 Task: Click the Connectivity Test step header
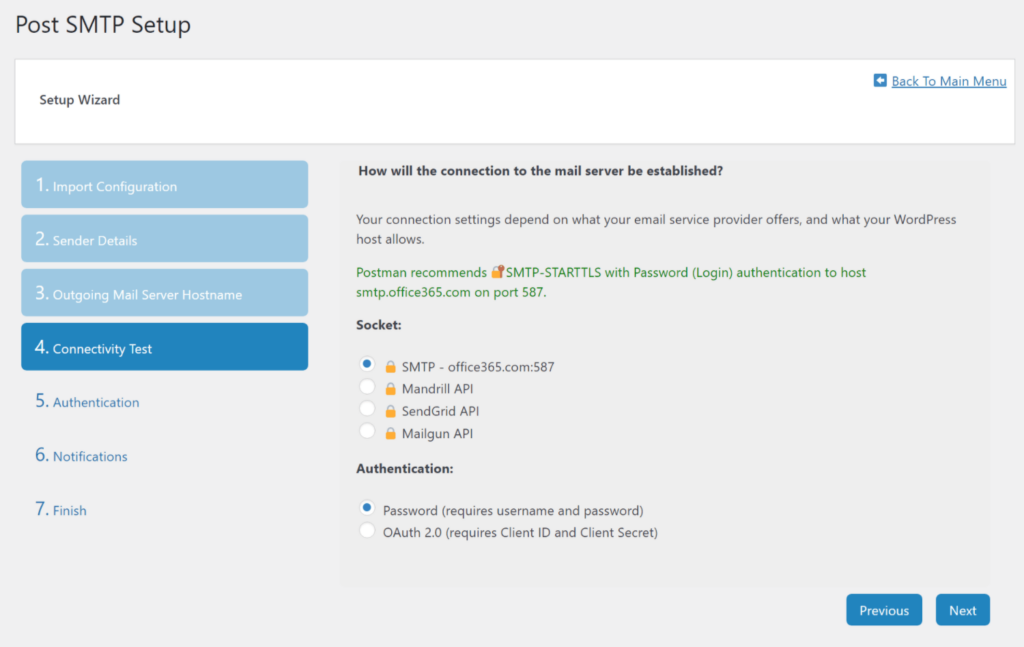(164, 346)
